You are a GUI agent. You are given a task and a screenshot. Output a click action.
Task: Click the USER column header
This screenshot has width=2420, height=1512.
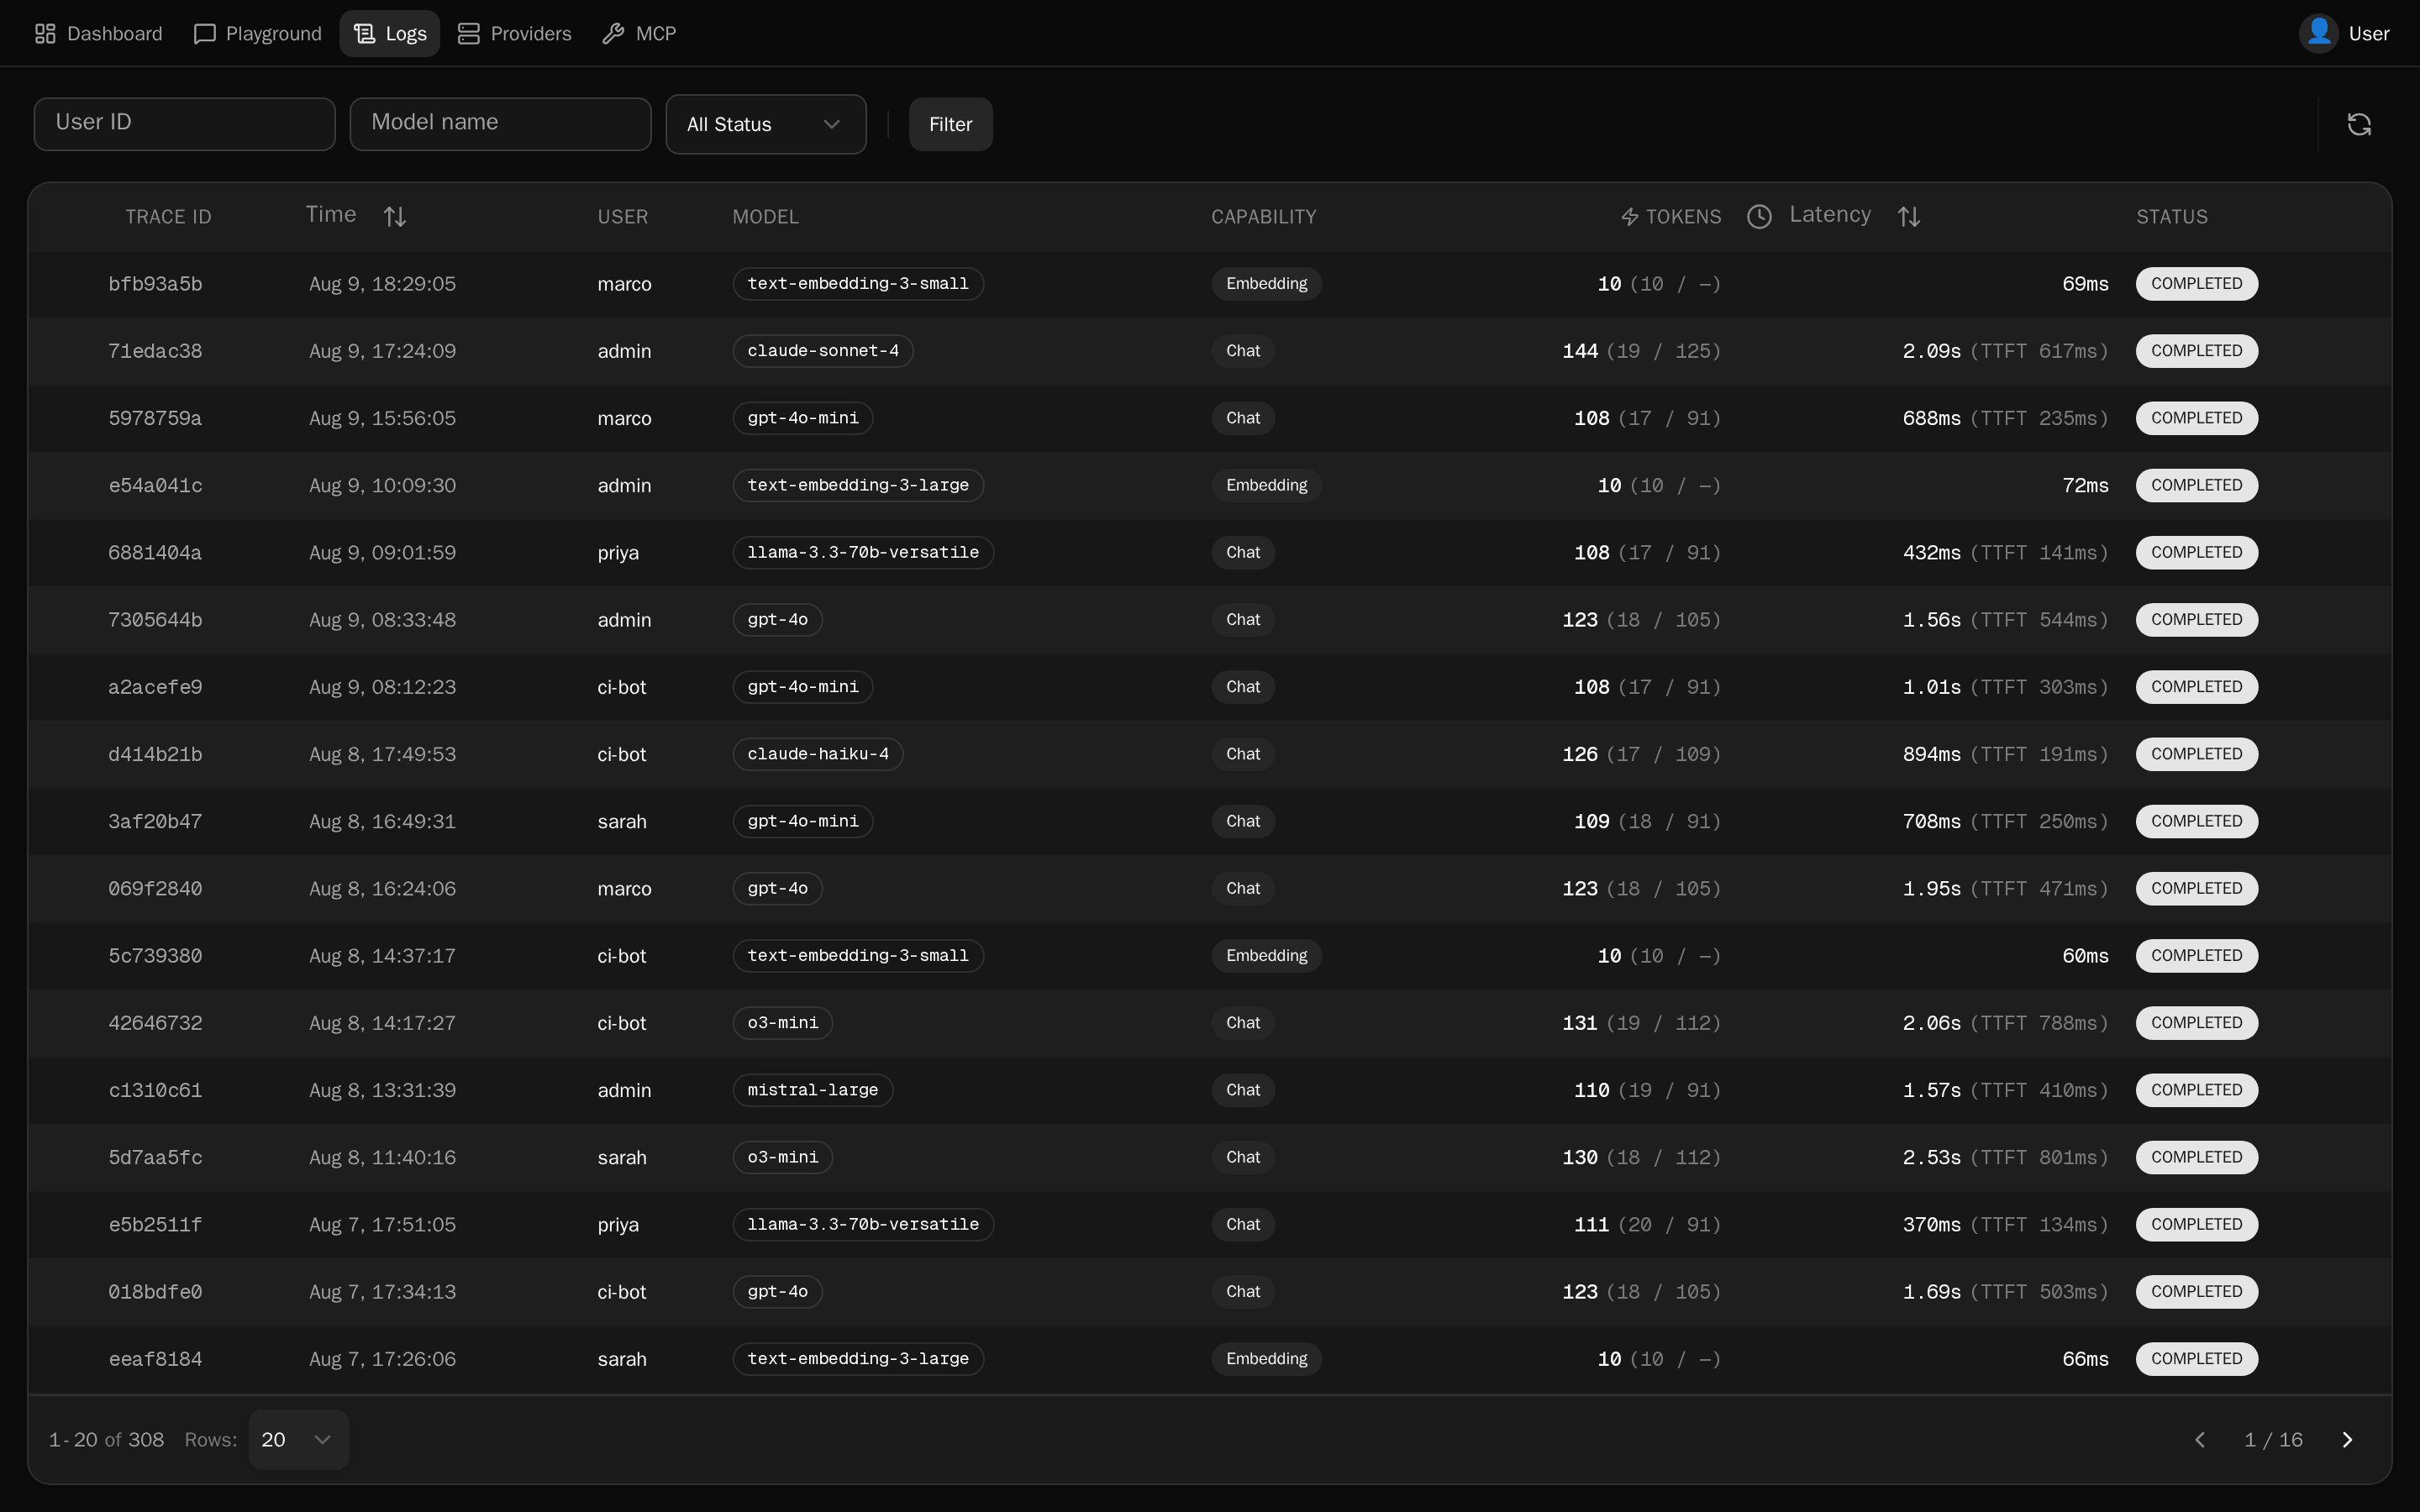pyautogui.click(x=622, y=217)
